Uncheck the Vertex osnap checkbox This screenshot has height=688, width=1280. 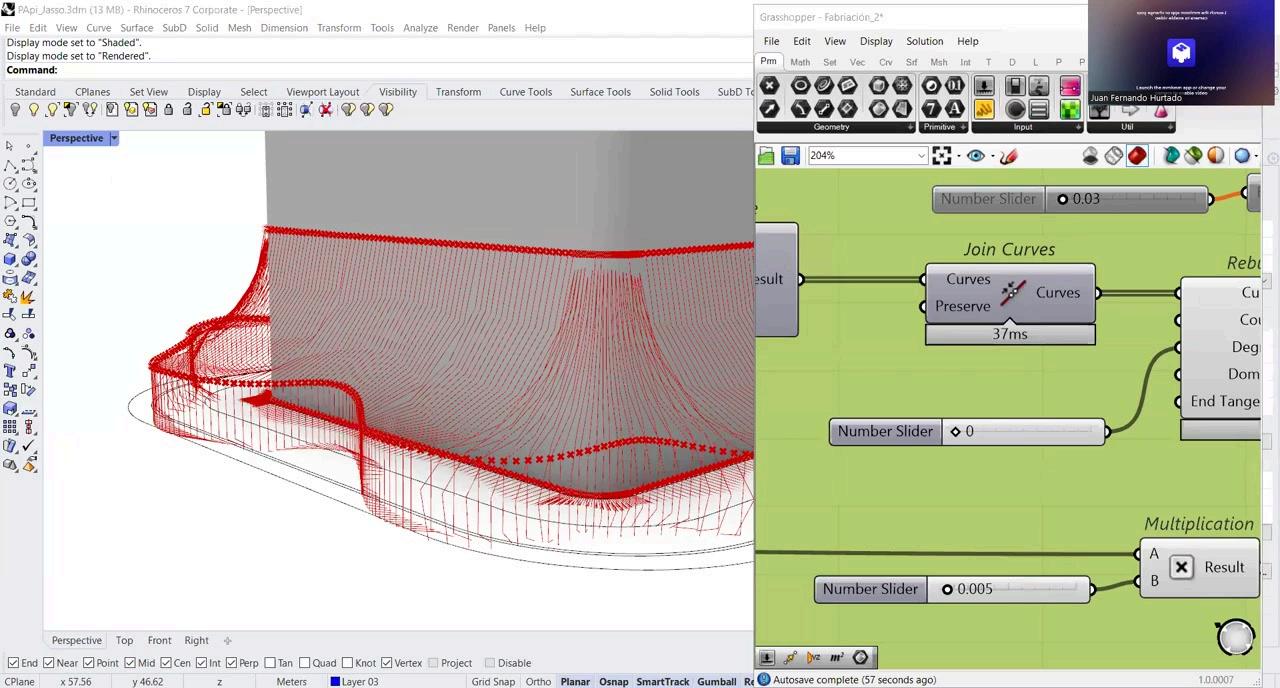[x=385, y=663]
